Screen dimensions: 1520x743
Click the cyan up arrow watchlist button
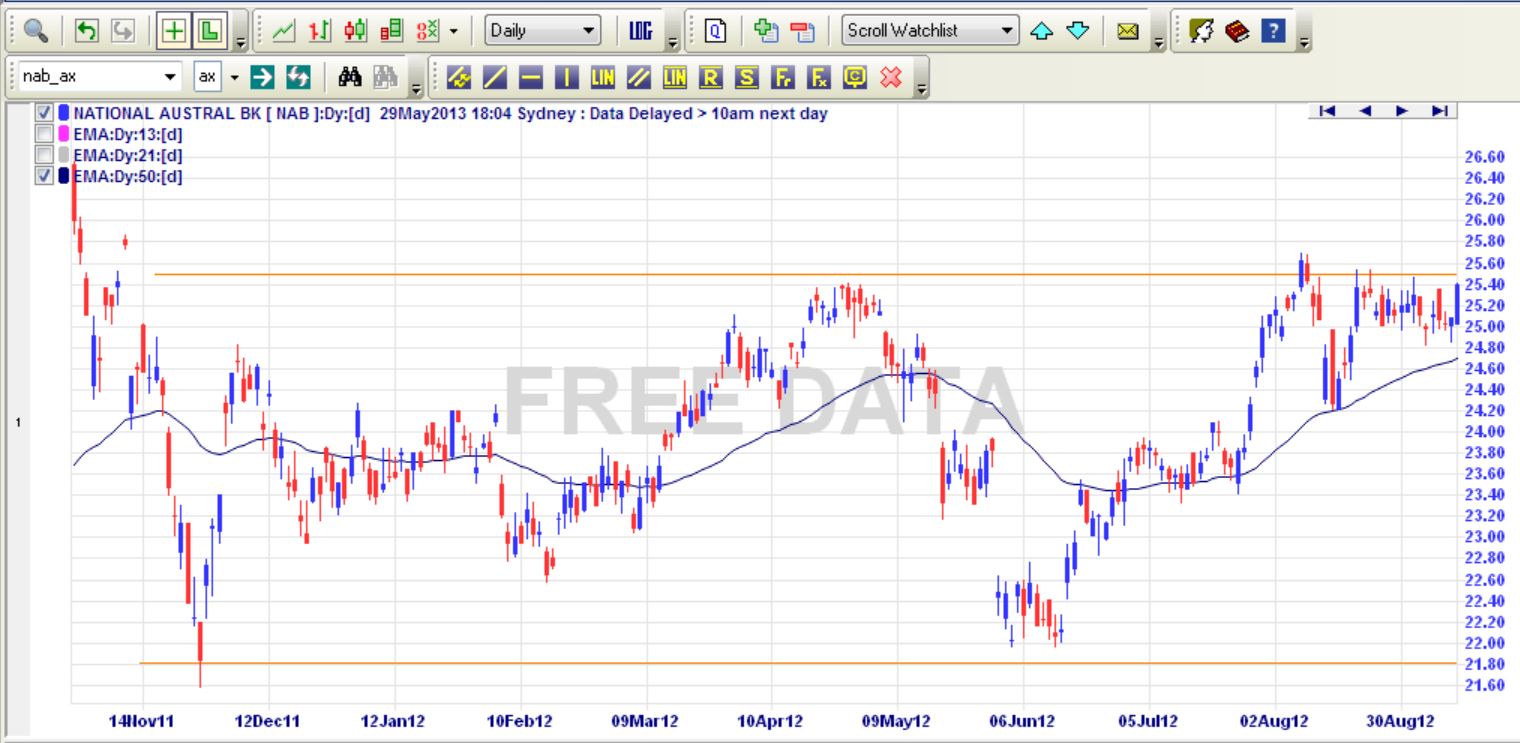[x=1042, y=31]
